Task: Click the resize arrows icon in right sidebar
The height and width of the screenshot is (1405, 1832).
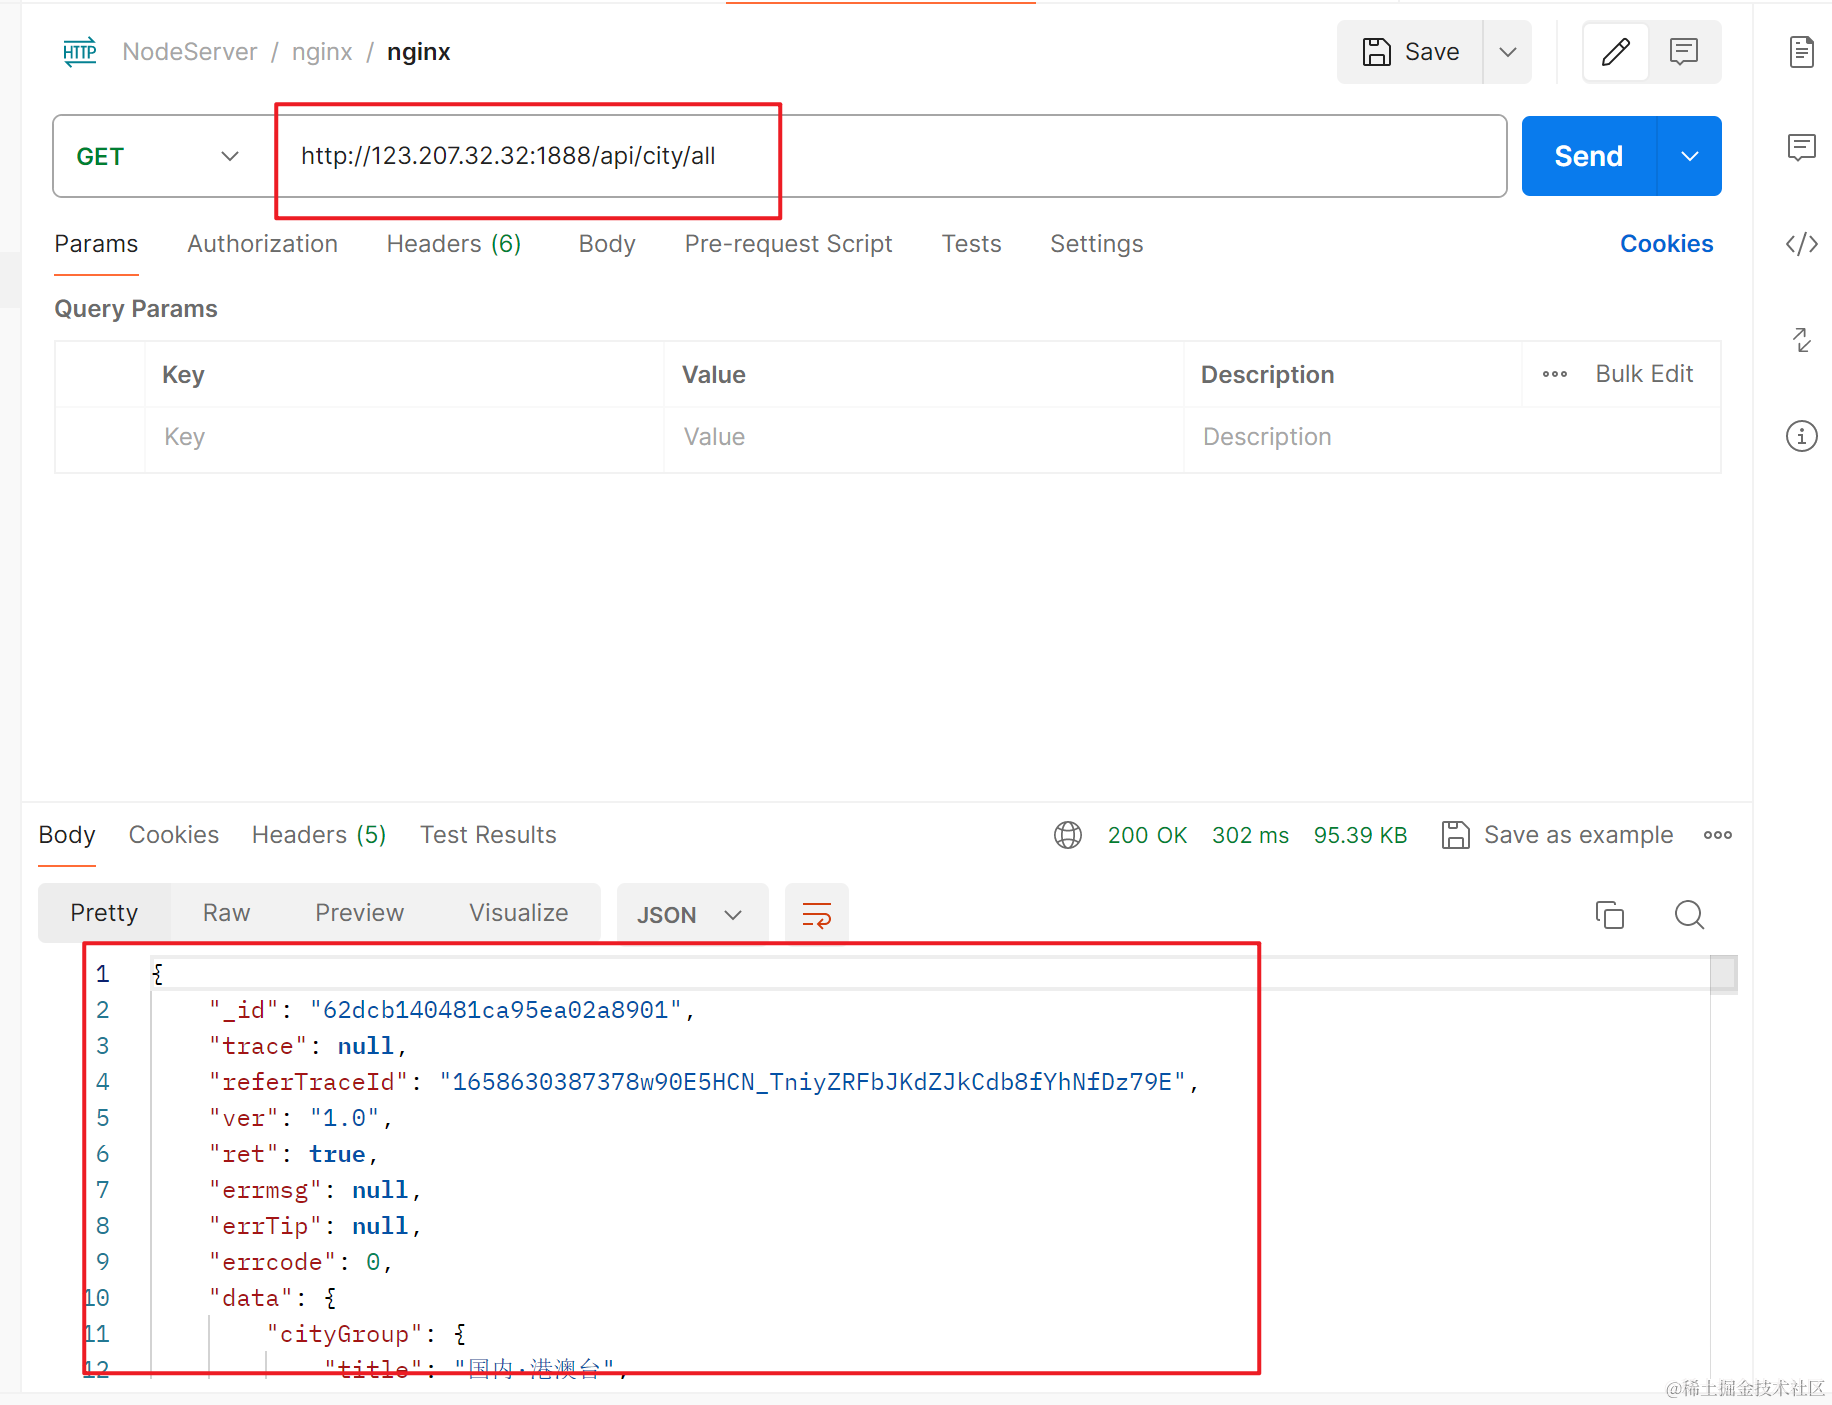Action: (1801, 340)
